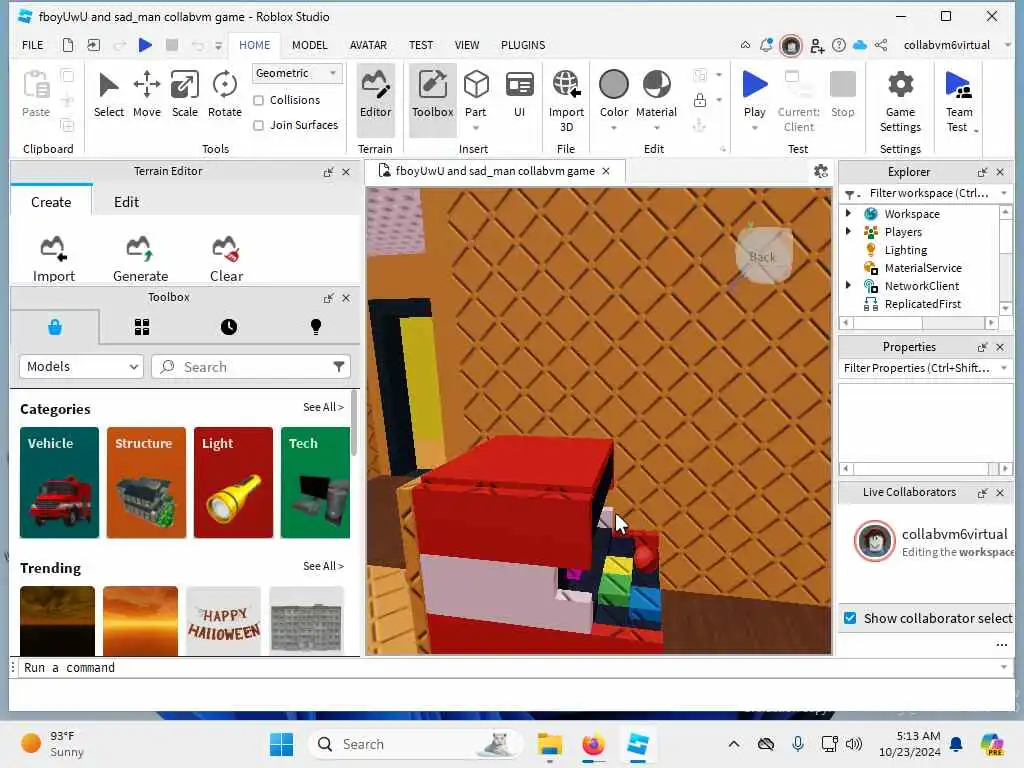Open Game Settings
Screen dimensions: 1024x768
click(x=900, y=101)
